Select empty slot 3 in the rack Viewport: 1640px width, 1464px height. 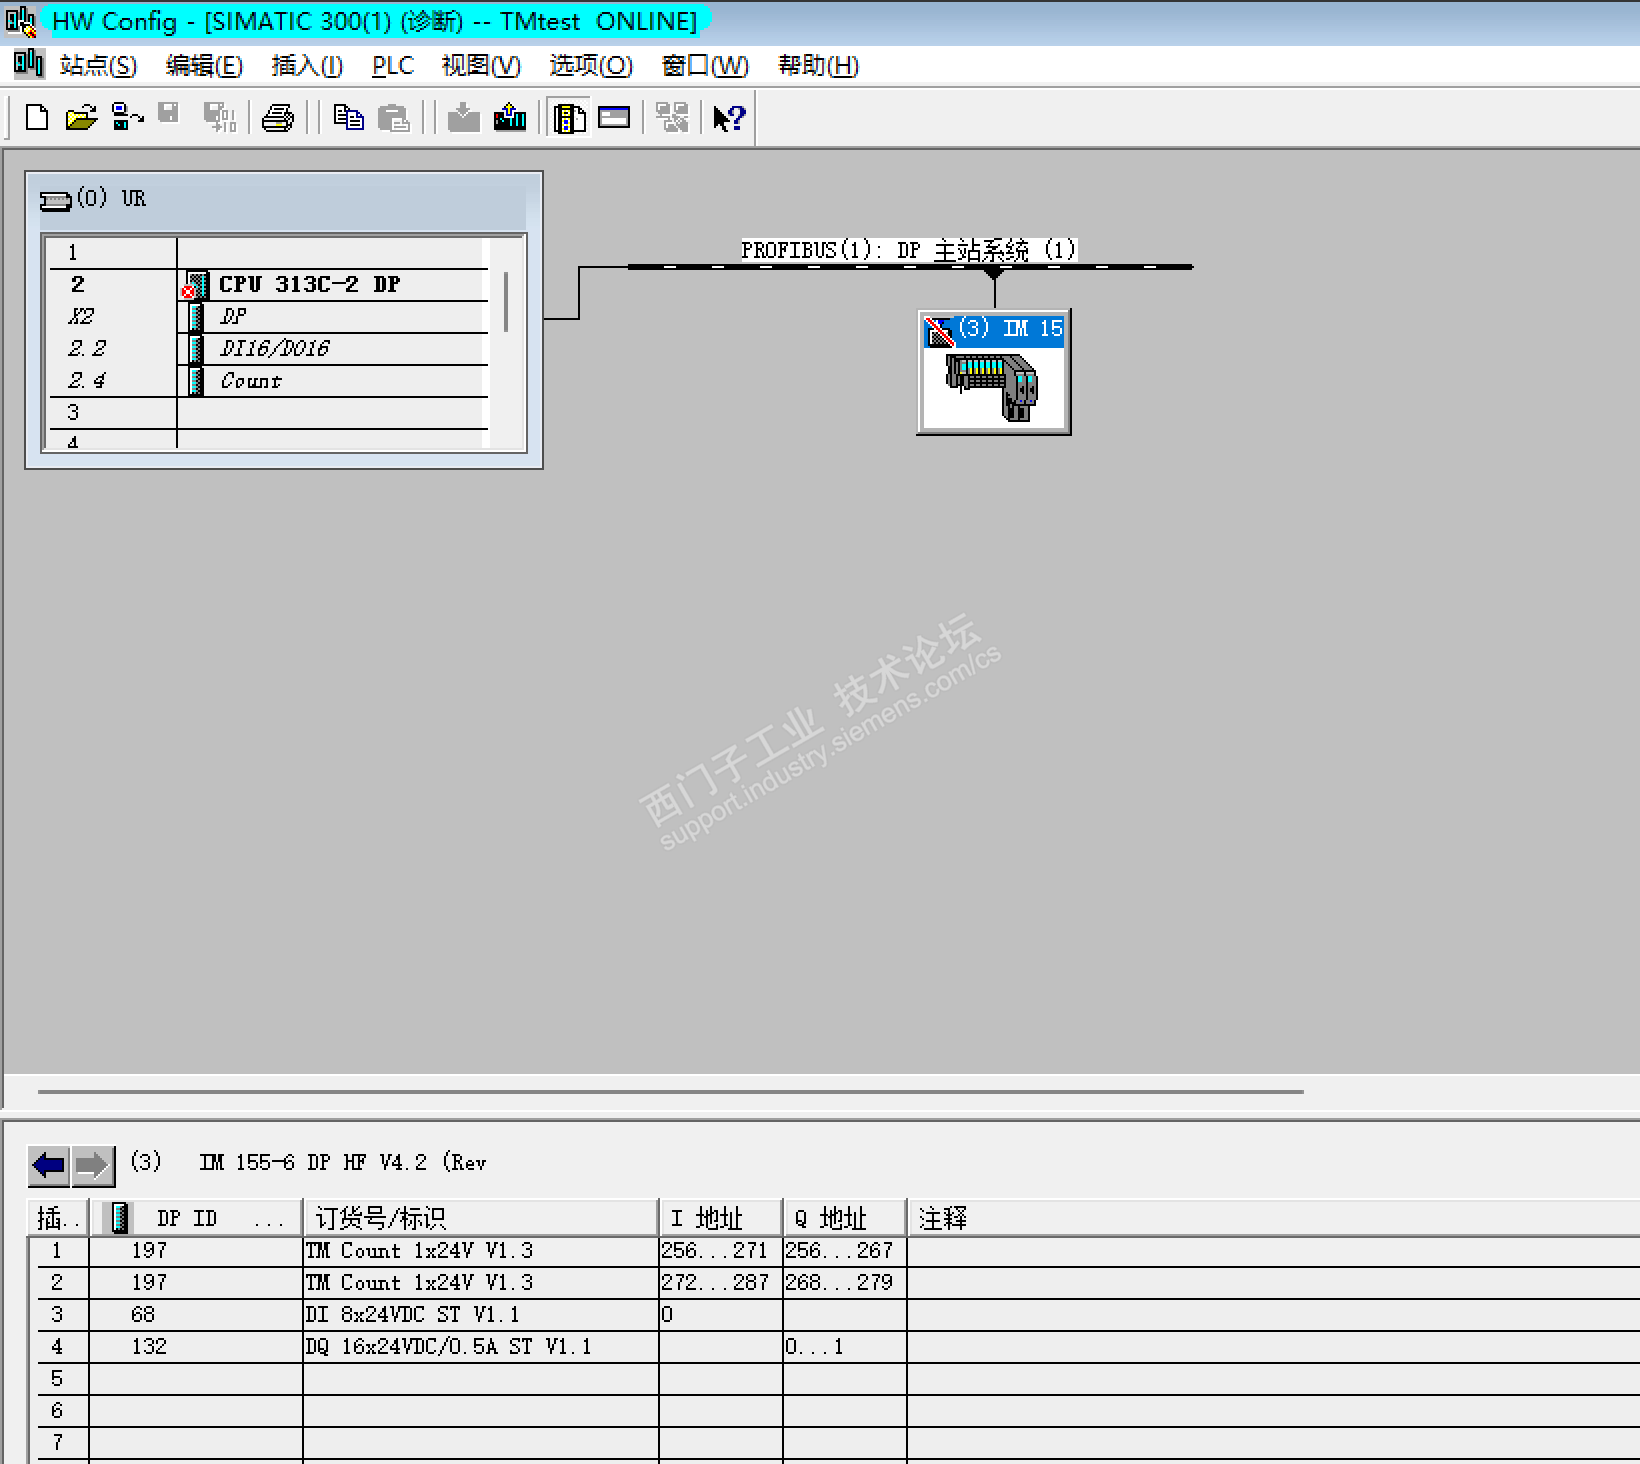coord(269,412)
